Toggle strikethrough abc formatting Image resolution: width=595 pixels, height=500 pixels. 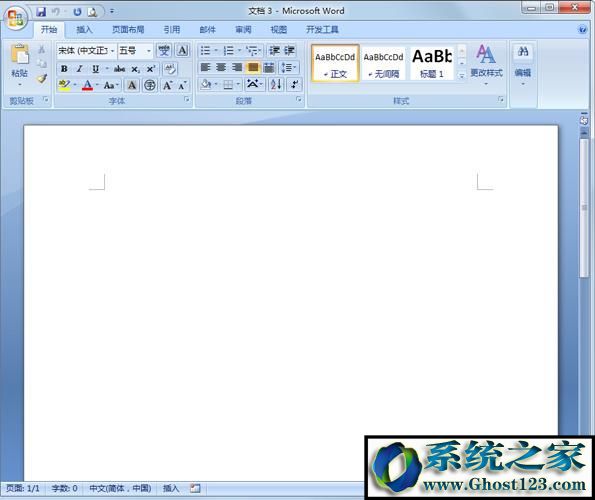120,69
